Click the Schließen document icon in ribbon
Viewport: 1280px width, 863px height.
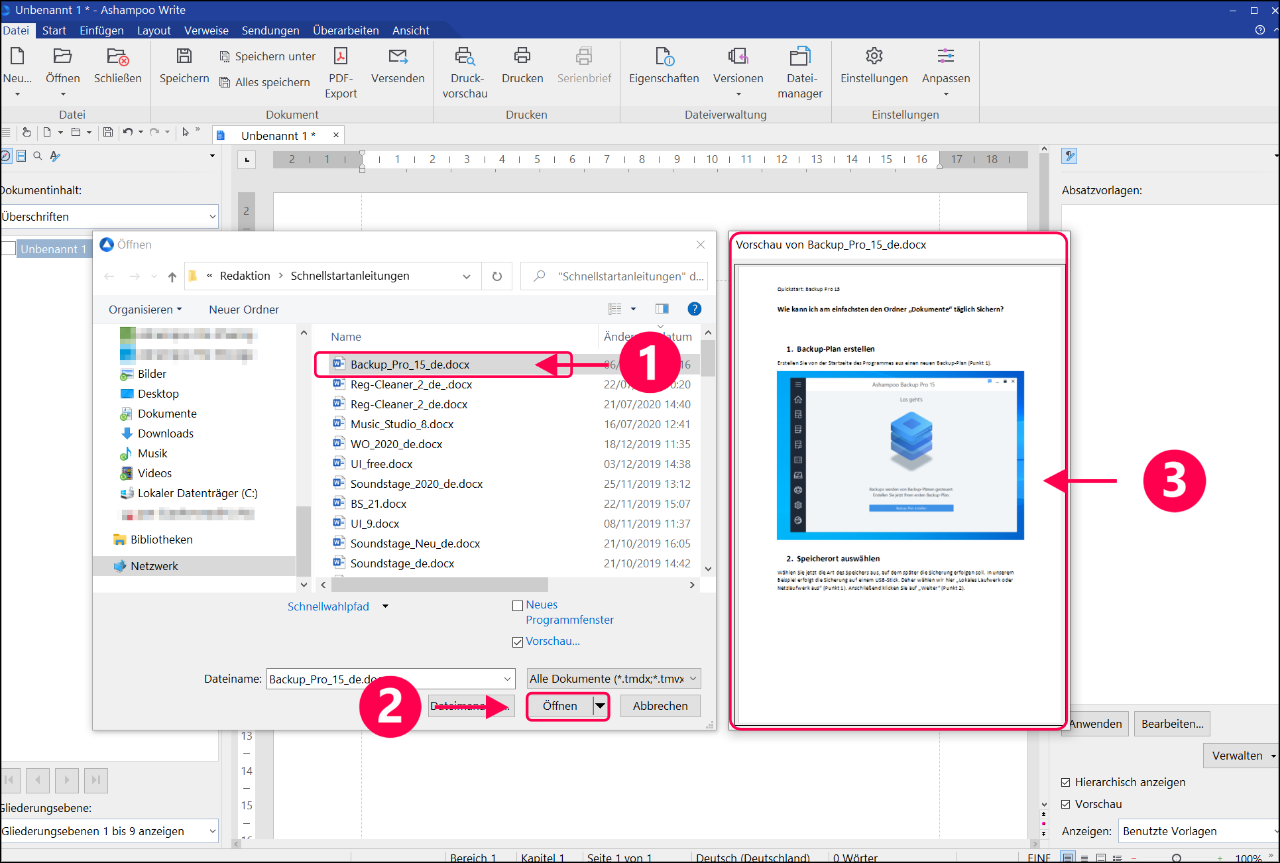(x=118, y=57)
